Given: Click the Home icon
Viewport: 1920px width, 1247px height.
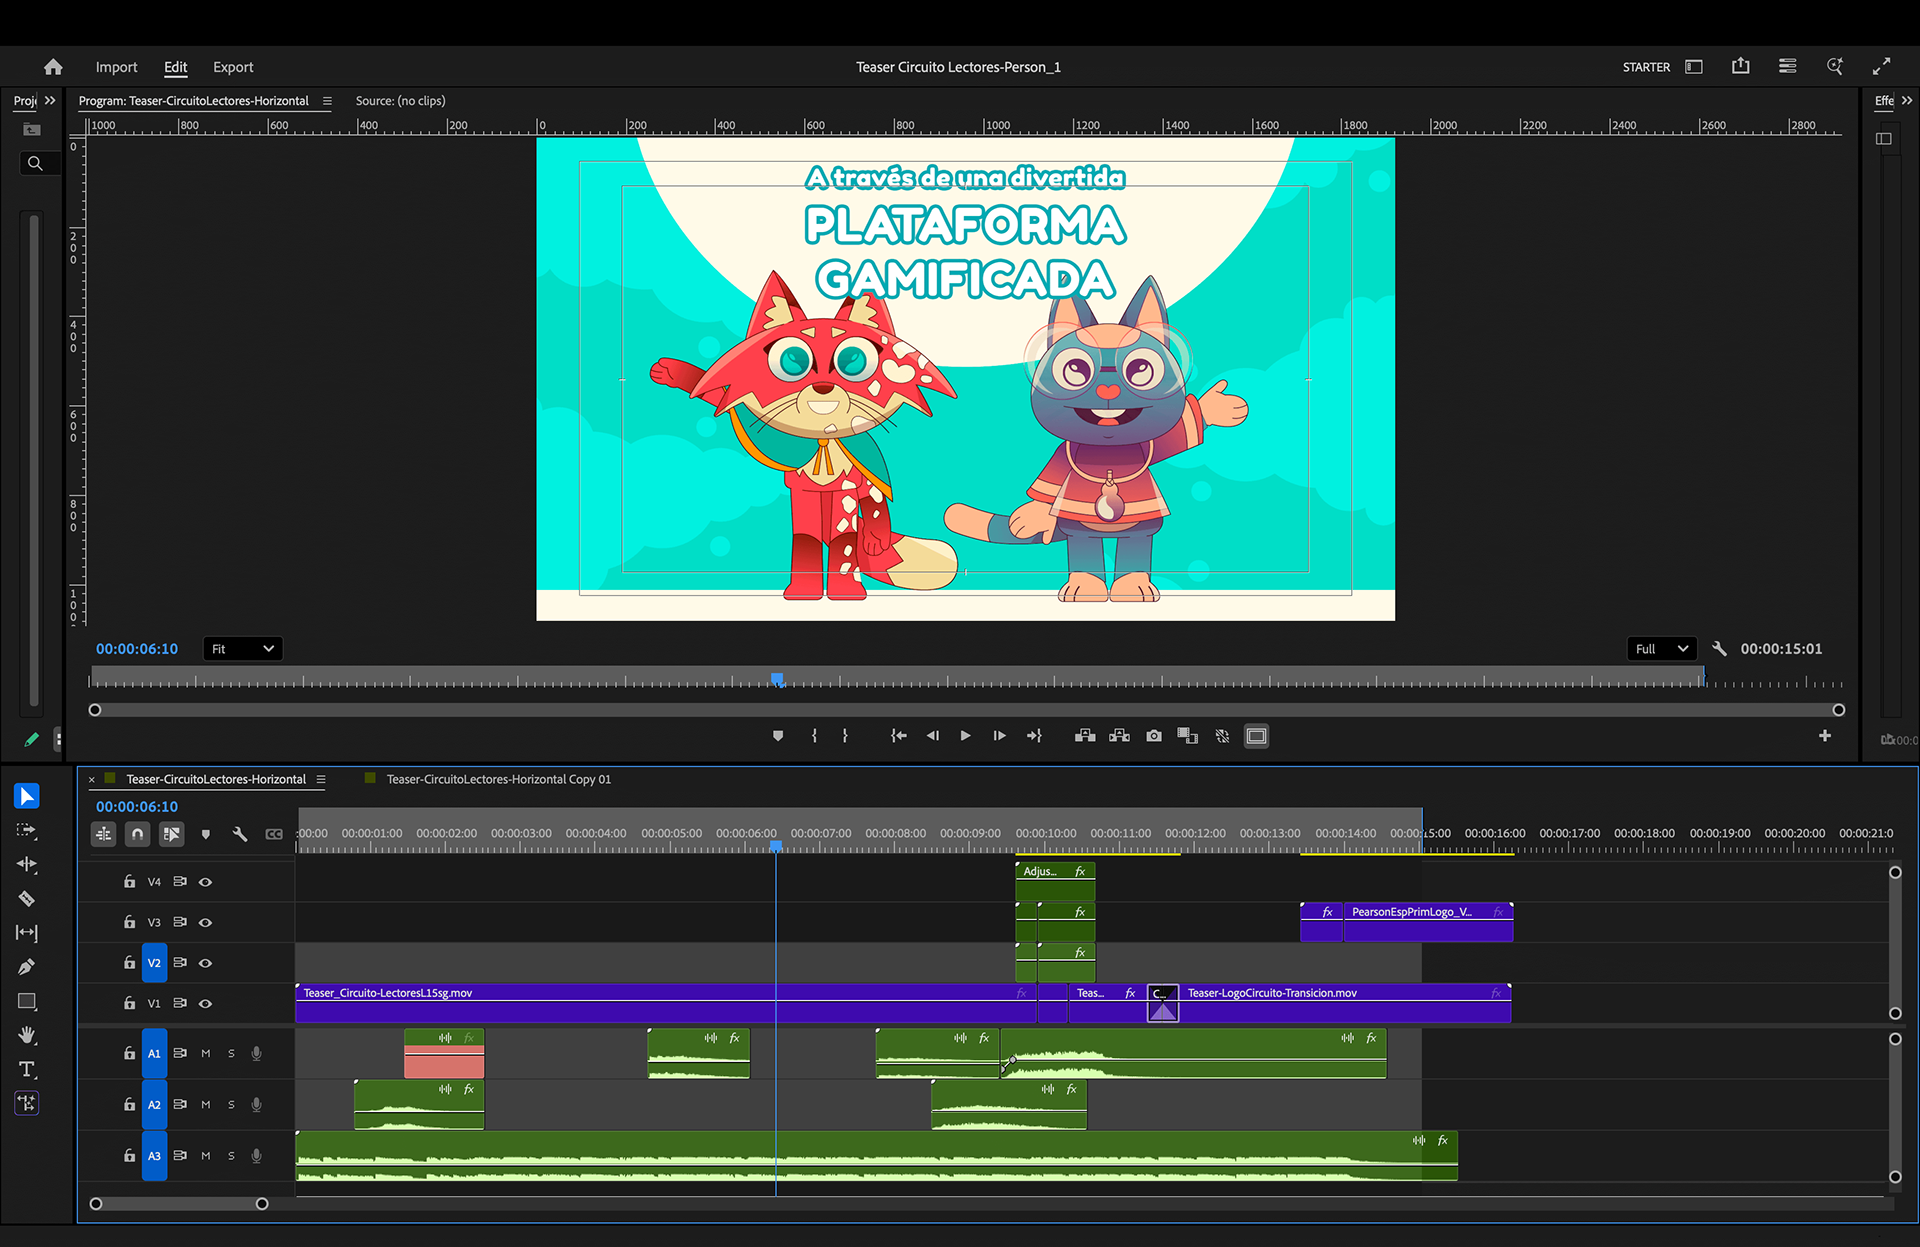Looking at the screenshot, I should click(53, 67).
